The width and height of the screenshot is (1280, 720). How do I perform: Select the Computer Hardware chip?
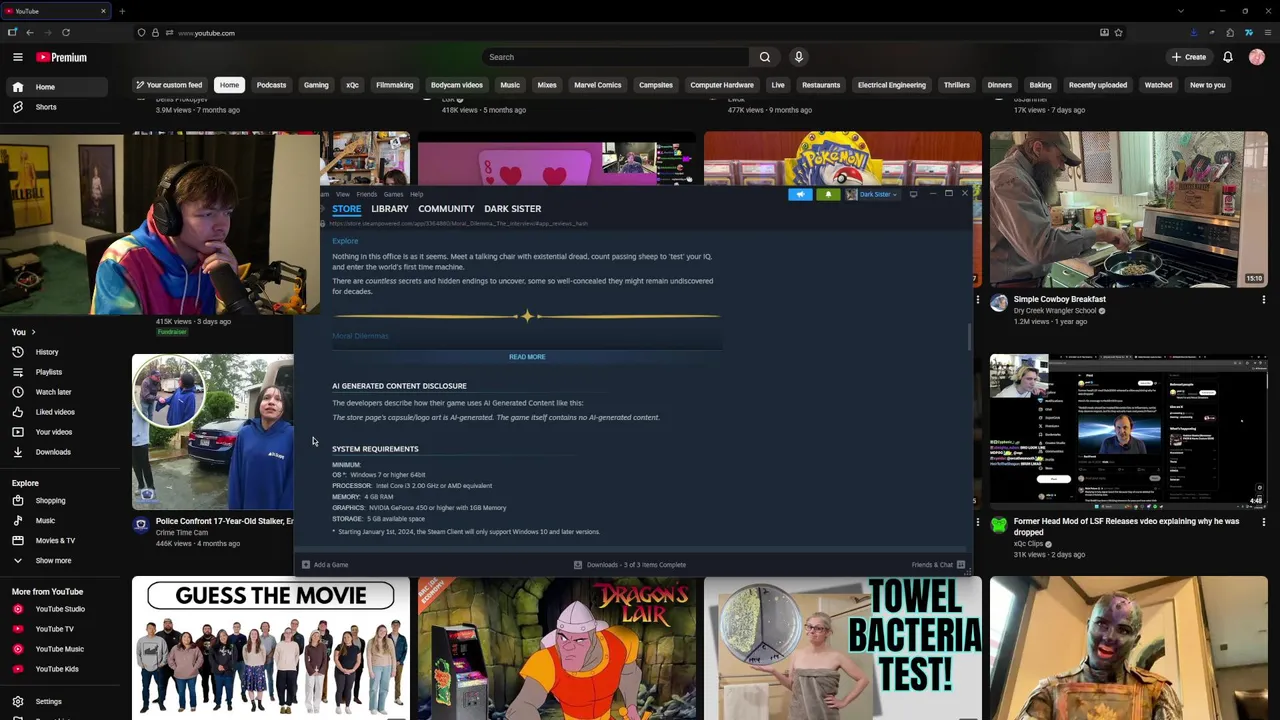point(722,85)
